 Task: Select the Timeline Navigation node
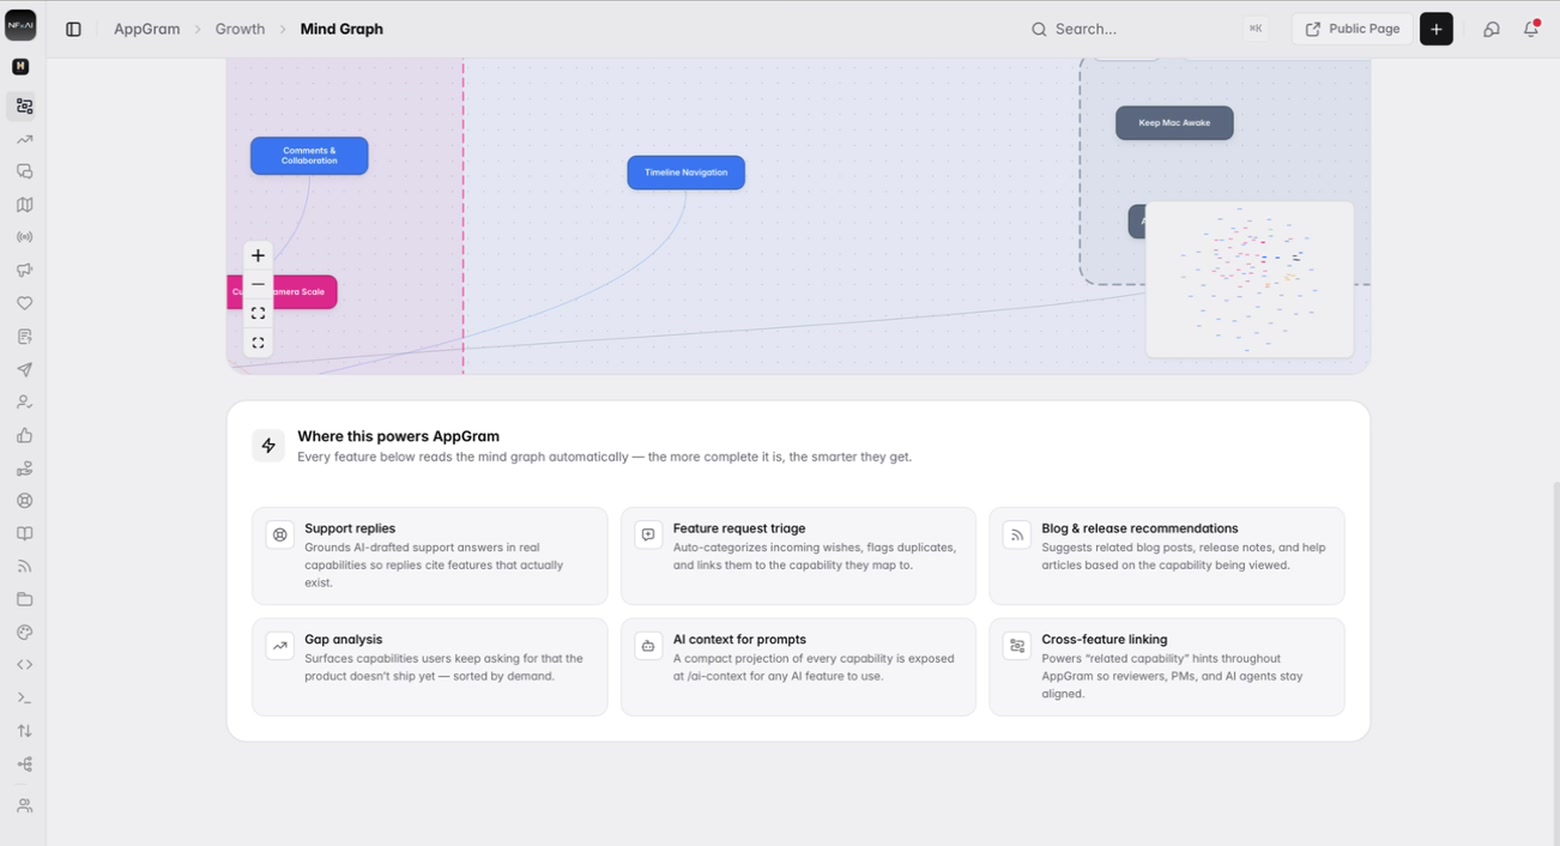click(x=686, y=172)
